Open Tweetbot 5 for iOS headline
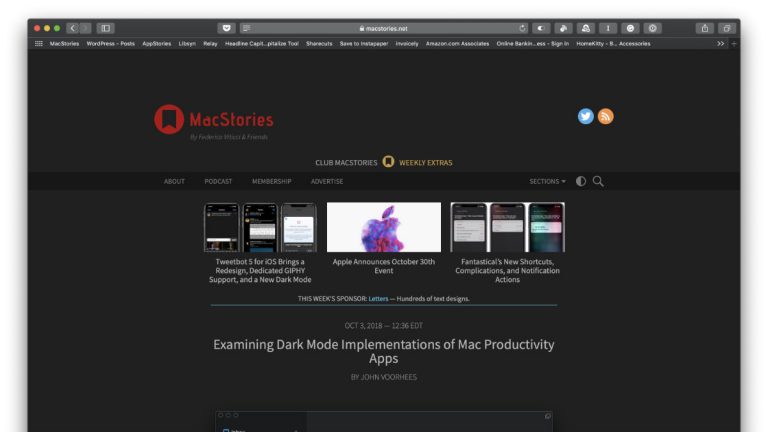Image resolution: width=768 pixels, height=432 pixels. point(260,270)
